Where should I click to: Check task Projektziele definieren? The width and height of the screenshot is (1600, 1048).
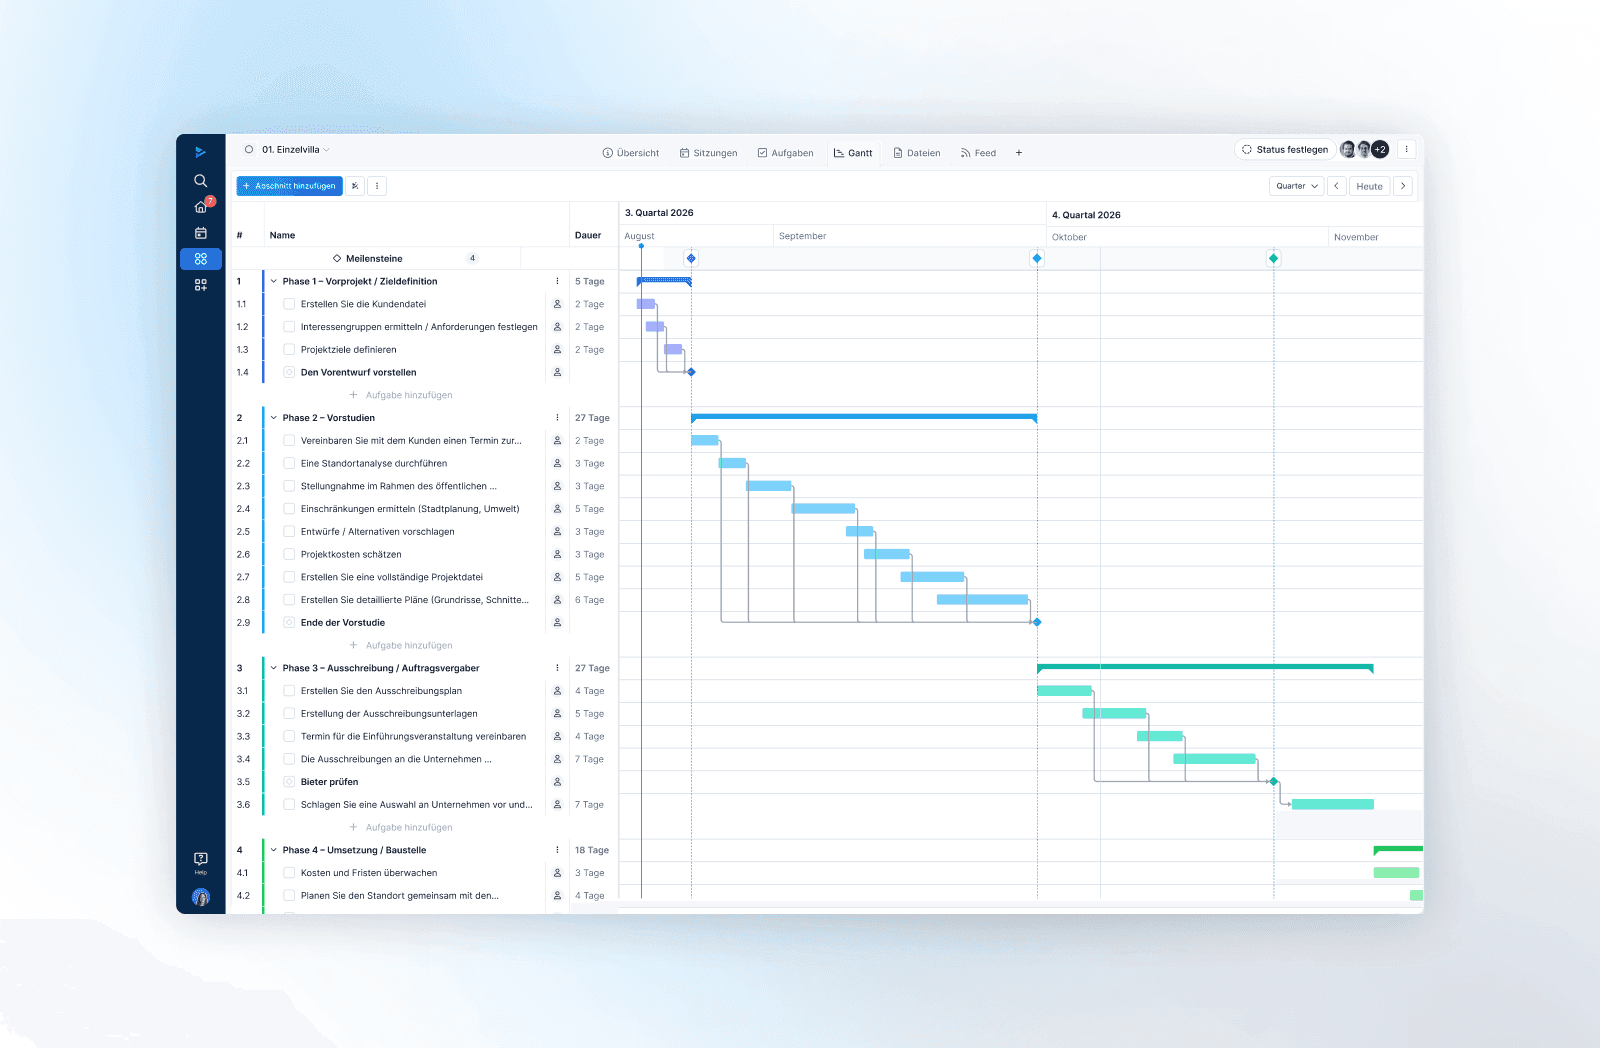point(289,350)
